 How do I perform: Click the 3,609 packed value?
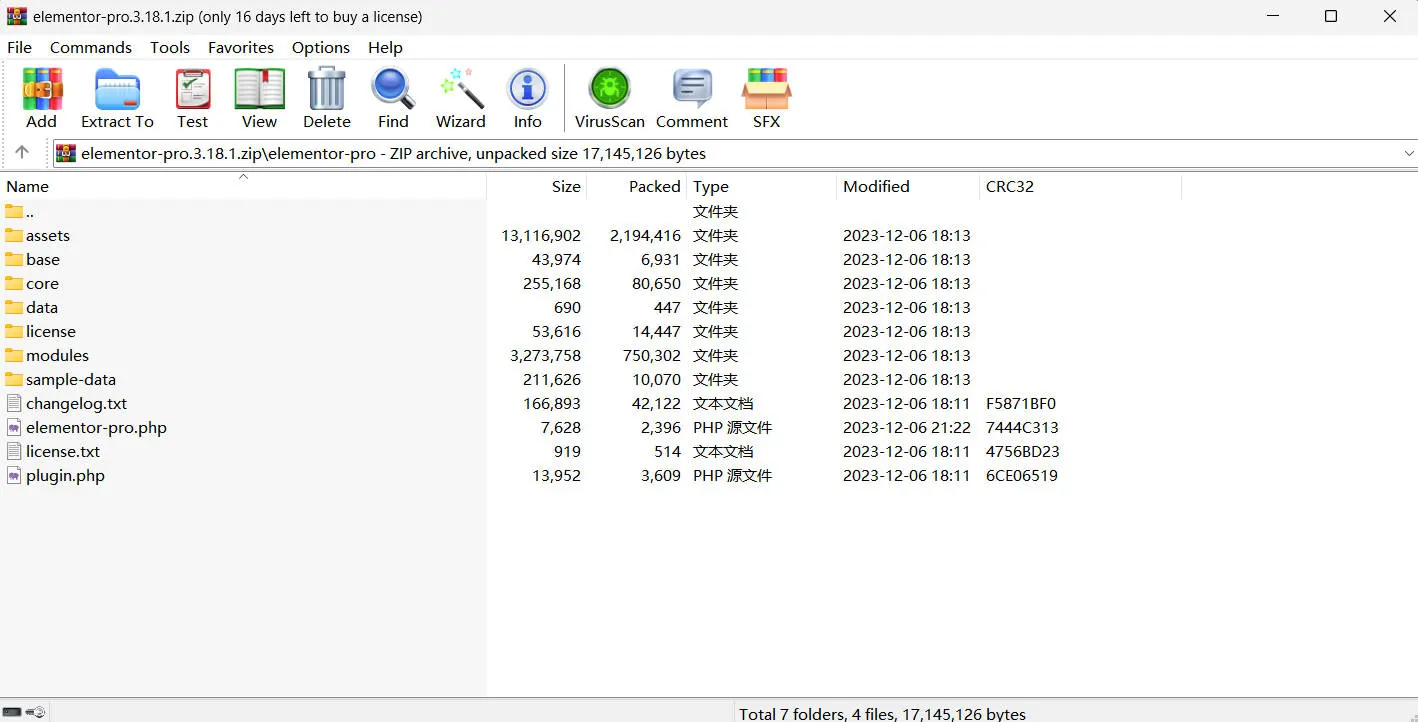click(660, 476)
